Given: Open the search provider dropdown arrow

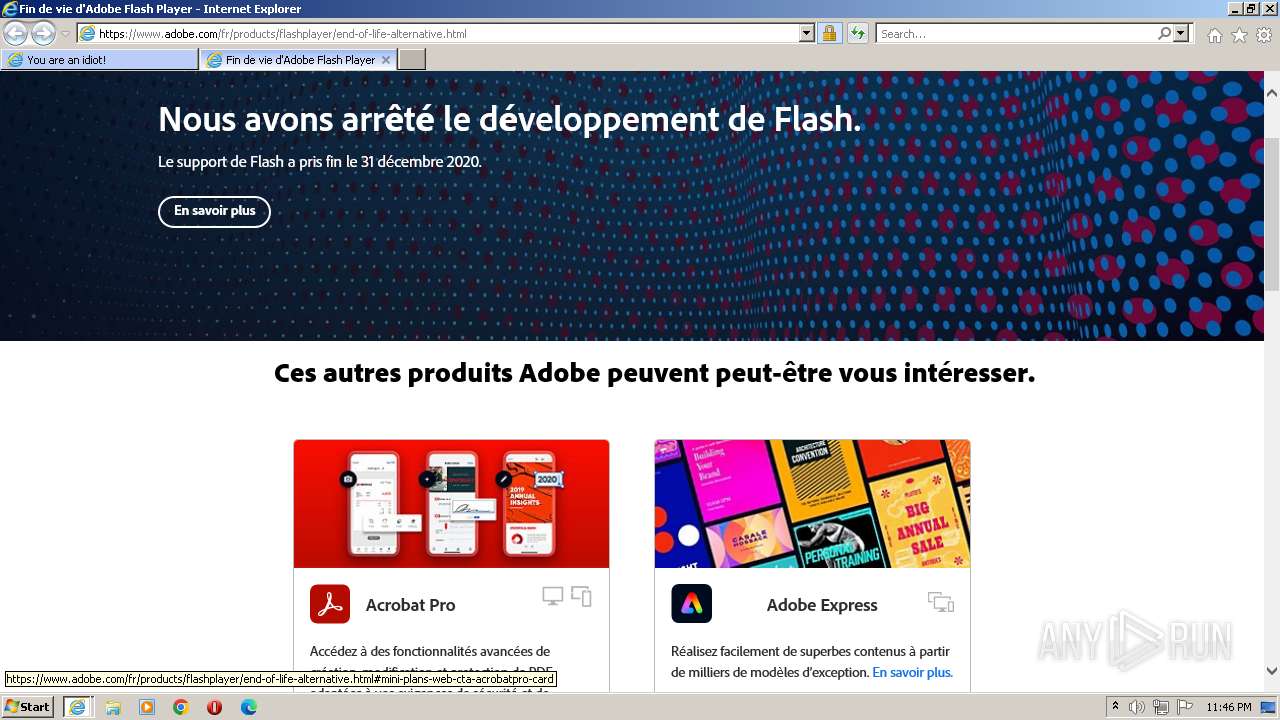Looking at the screenshot, I should [1181, 33].
